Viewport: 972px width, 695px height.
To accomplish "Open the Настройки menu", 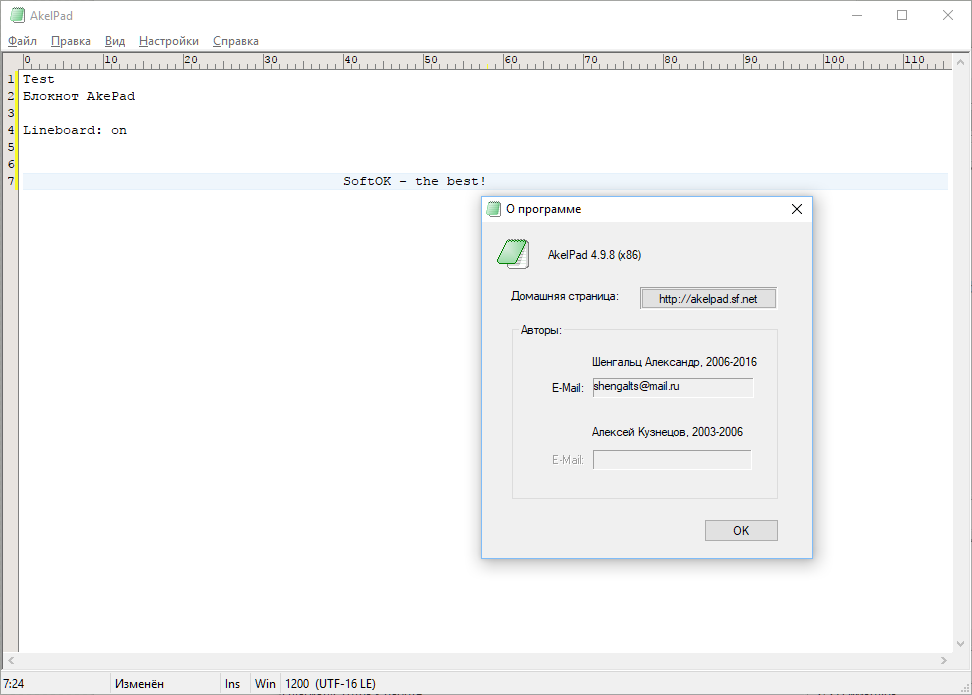I will coord(169,41).
